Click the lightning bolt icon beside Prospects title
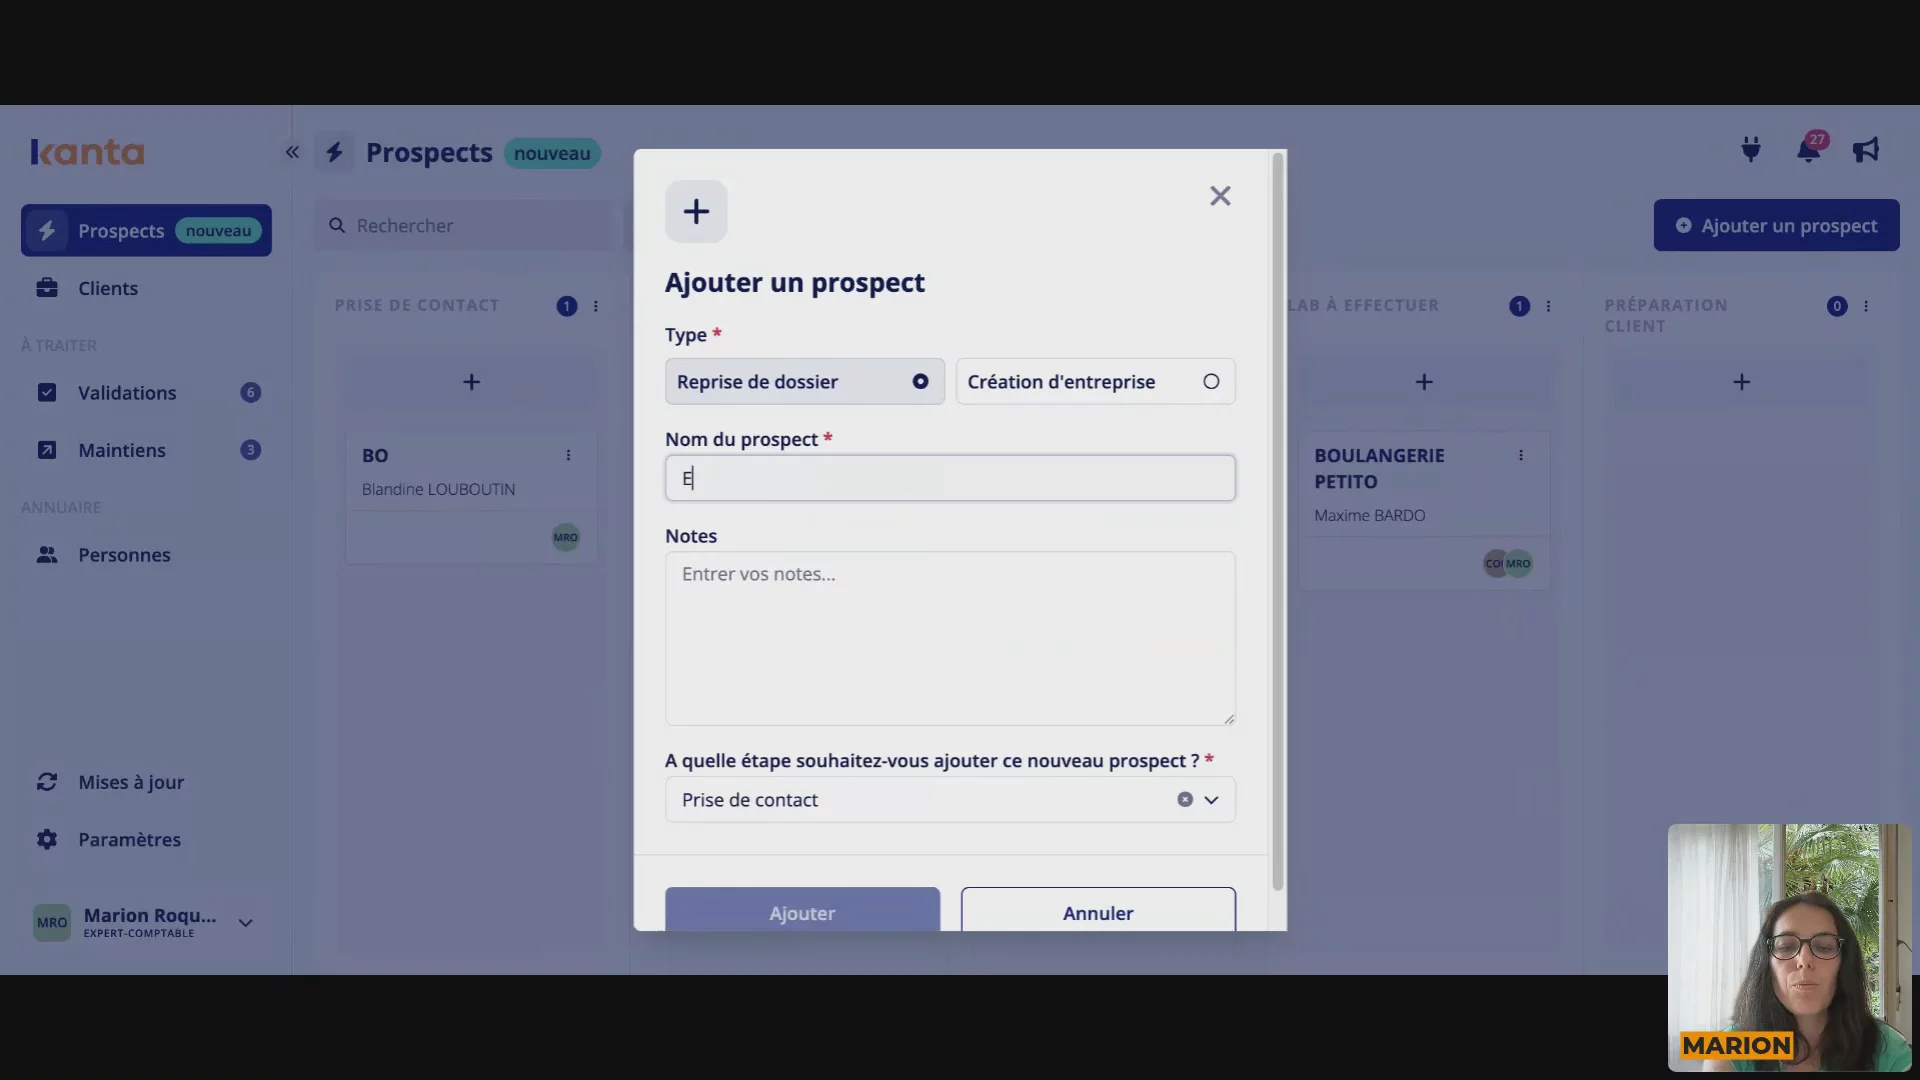 pos(335,152)
